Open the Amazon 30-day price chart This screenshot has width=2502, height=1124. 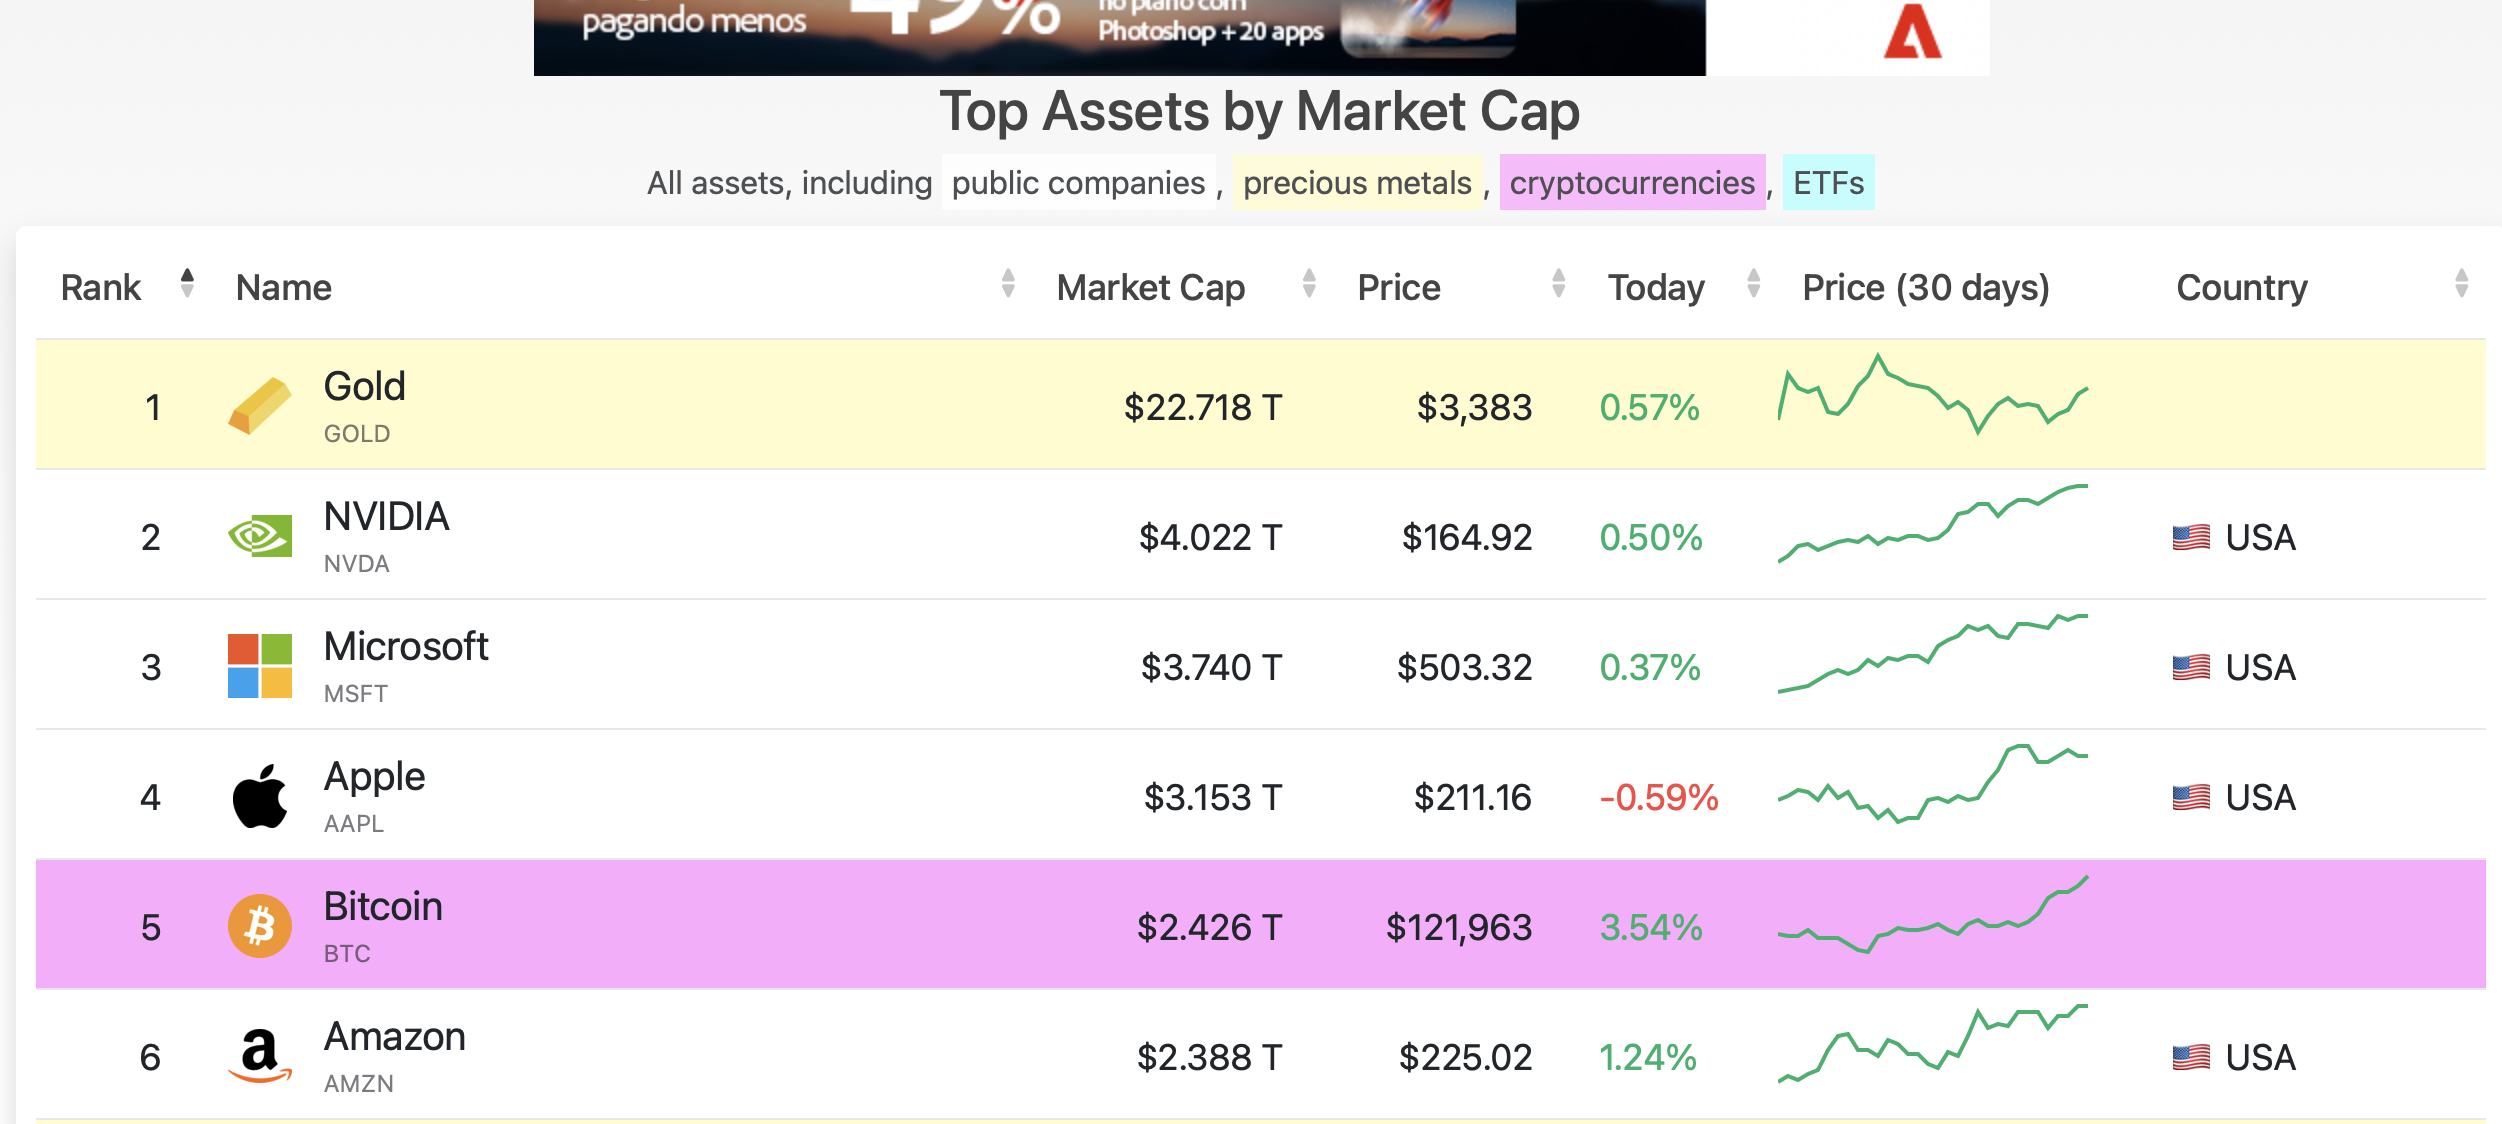(x=1932, y=1044)
